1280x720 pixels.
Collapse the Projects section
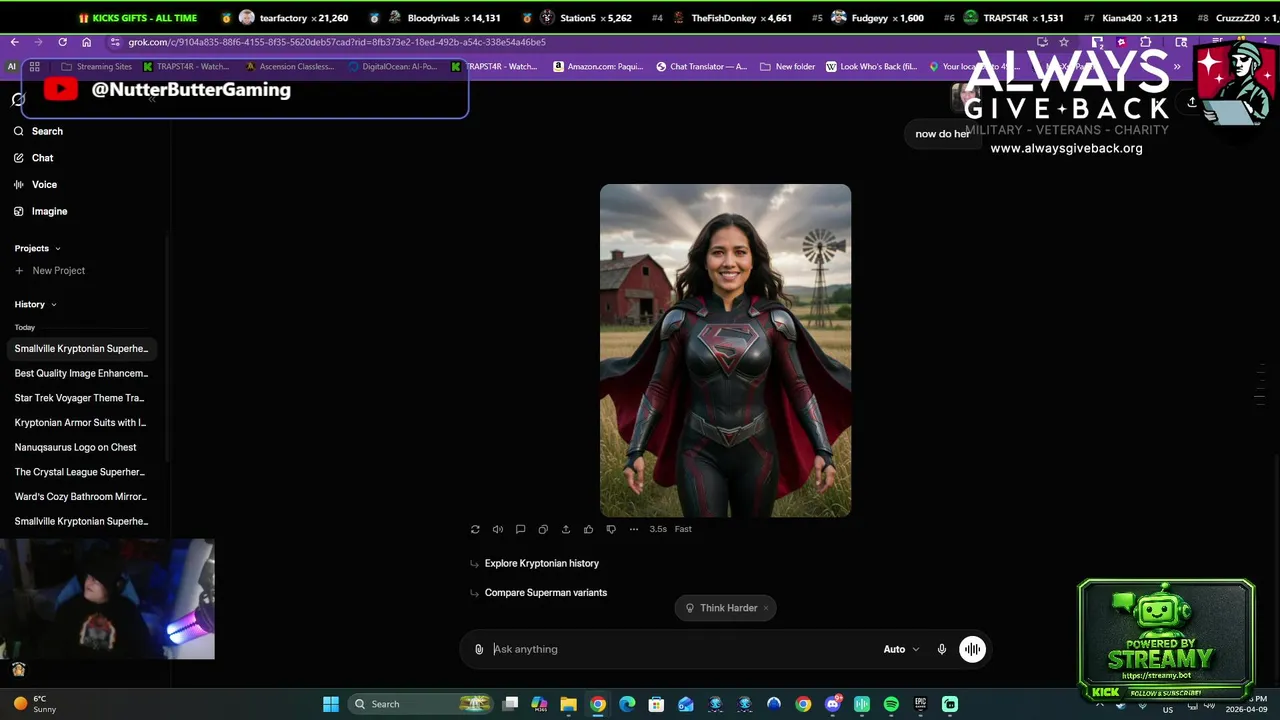point(37,248)
